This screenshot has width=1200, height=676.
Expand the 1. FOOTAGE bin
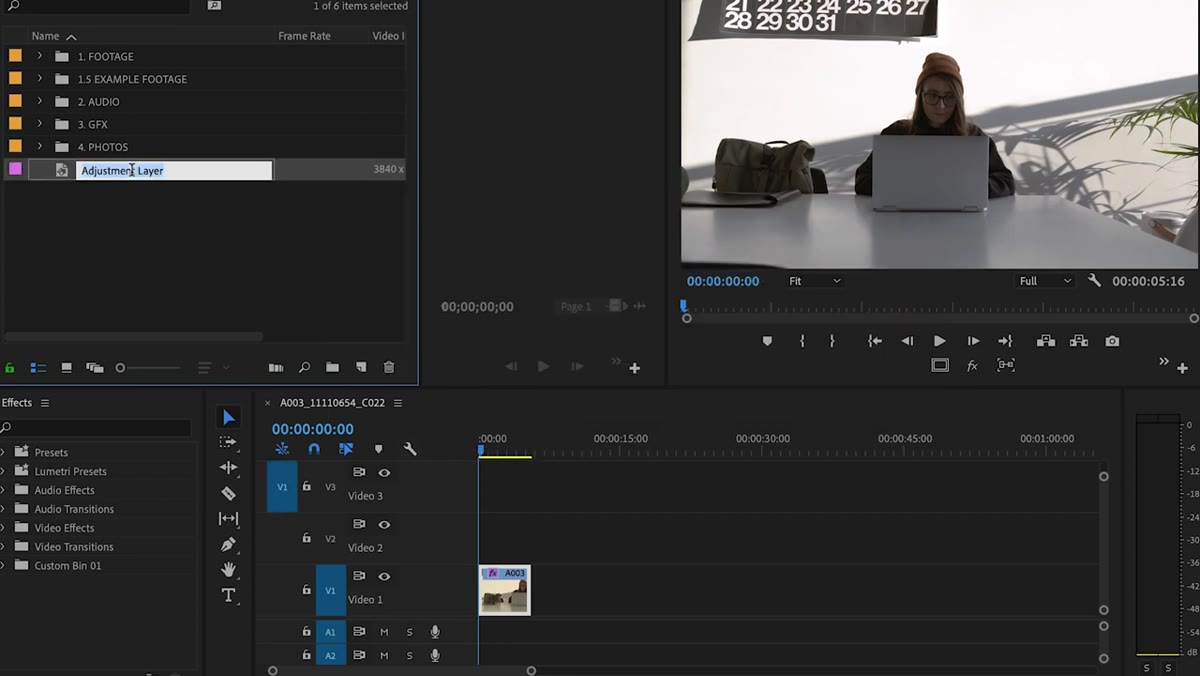click(x=39, y=56)
